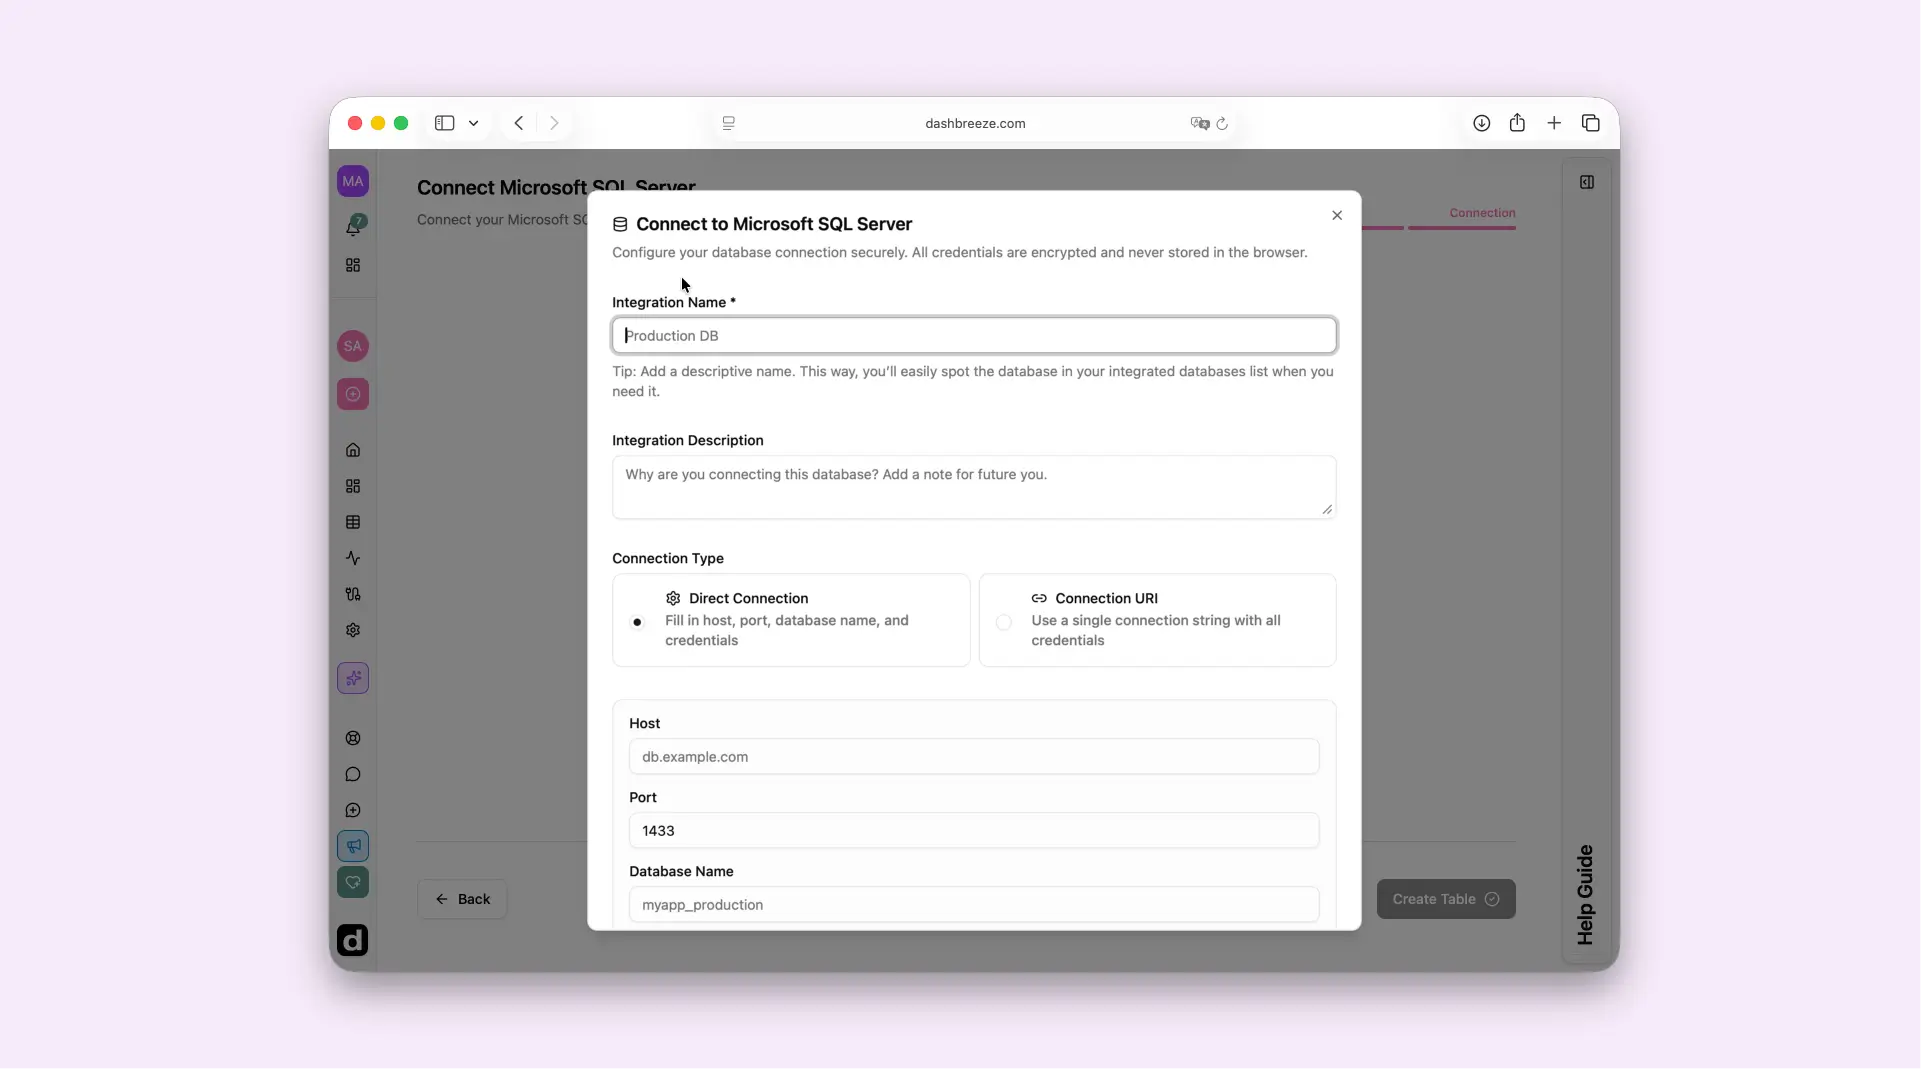Toggle the right Help Guide panel icon
Viewport: 1921px width, 1081px height.
pos(1587,182)
